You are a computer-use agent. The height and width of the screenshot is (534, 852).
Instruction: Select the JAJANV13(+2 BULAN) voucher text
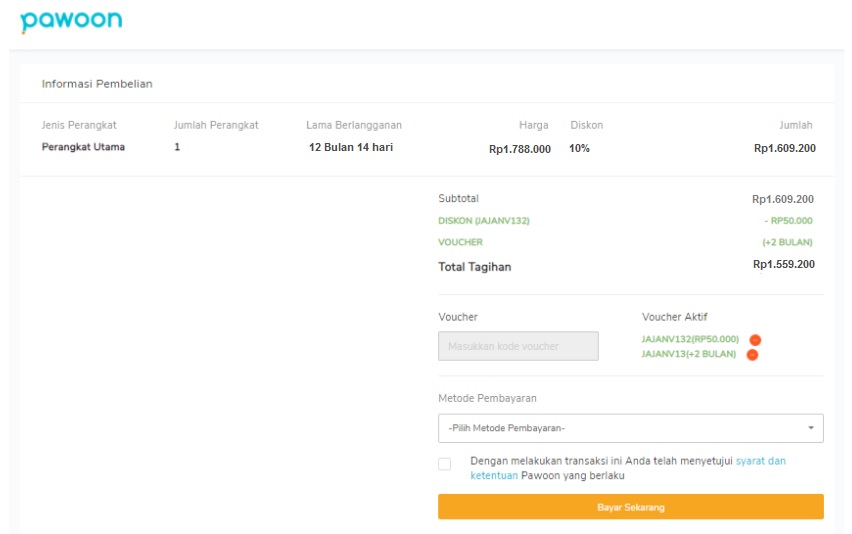point(688,354)
